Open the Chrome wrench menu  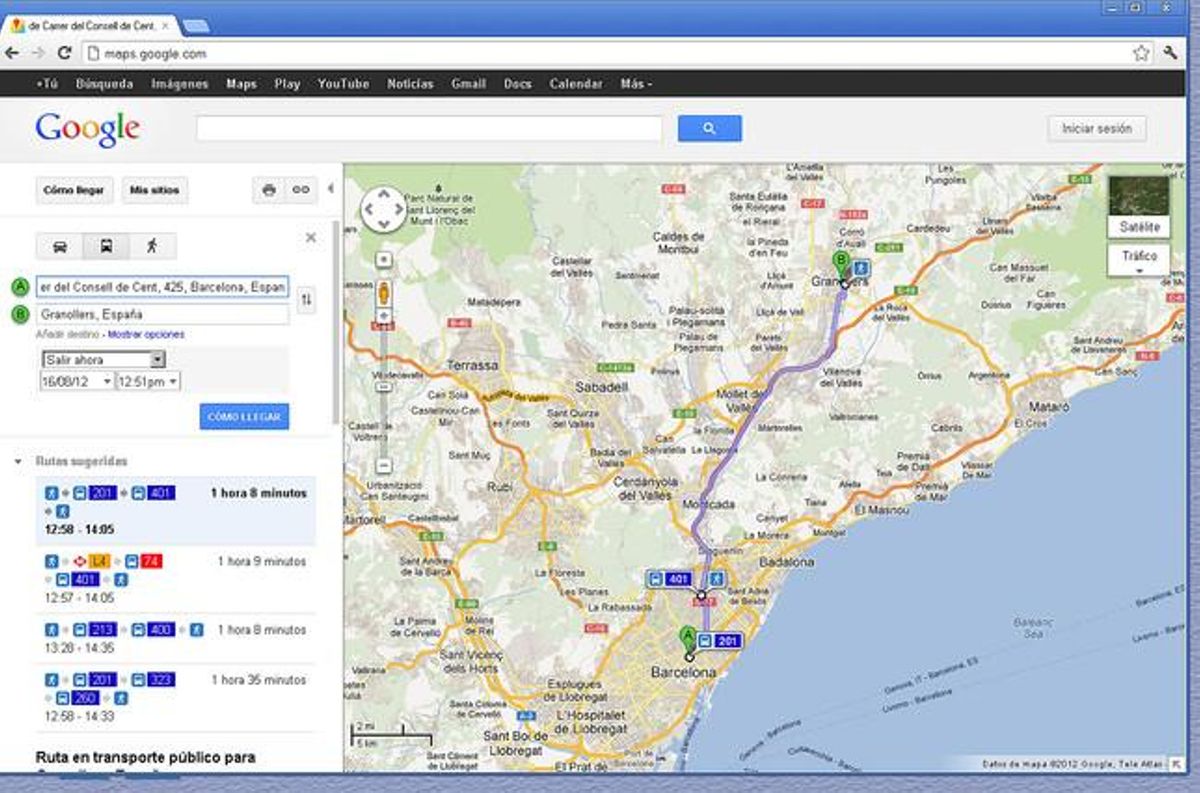coord(1170,53)
